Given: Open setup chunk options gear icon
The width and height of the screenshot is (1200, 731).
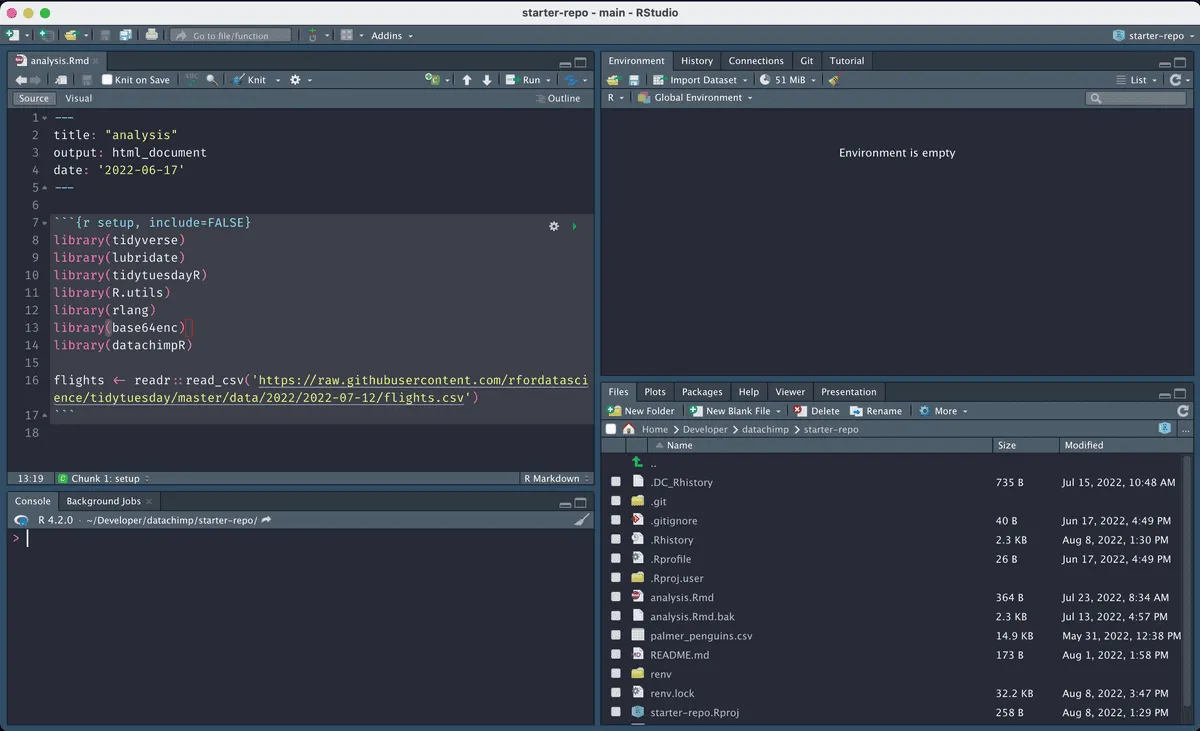Looking at the screenshot, I should click(x=554, y=227).
